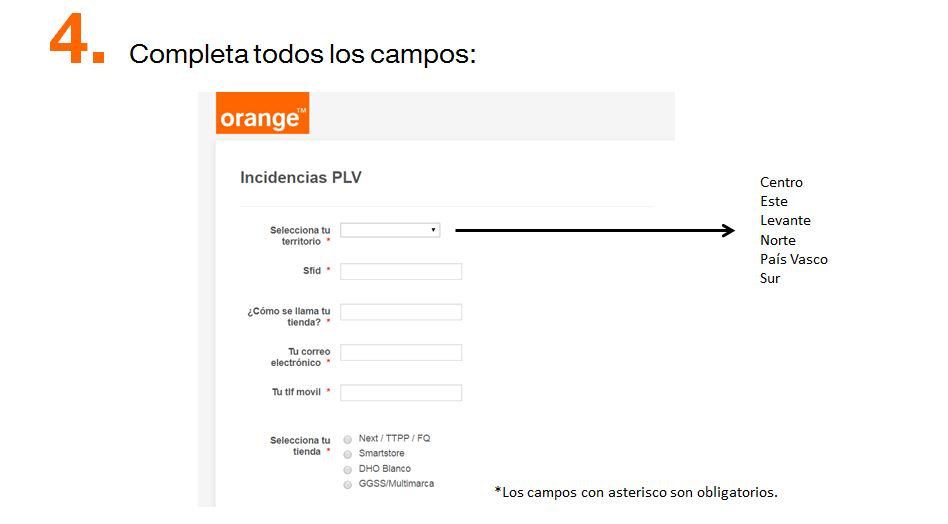Click the Este territory option
The image size is (948, 524).
coord(774,201)
